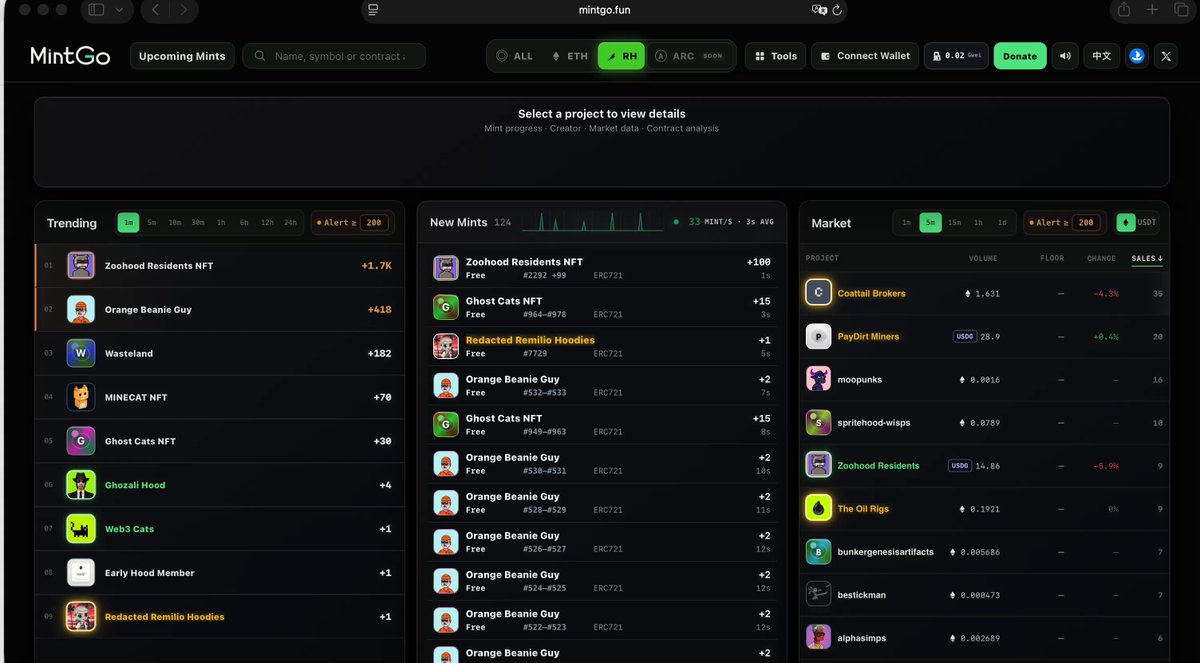Select the ALL chain filter
The image size is (1200, 663).
515,56
